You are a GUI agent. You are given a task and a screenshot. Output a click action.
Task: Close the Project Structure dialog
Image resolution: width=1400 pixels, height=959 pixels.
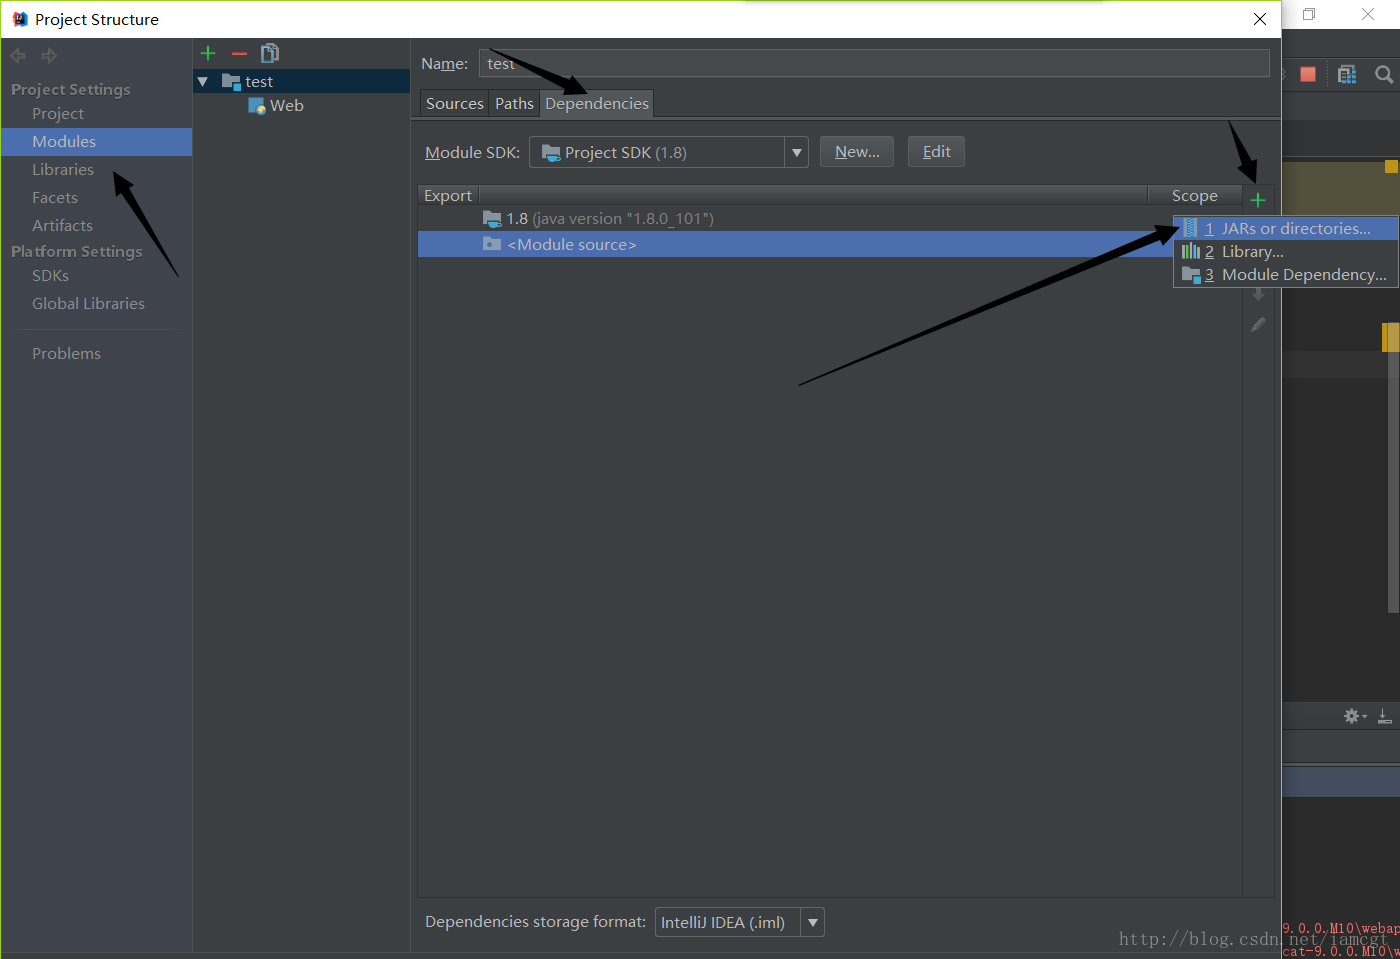pos(1260,19)
